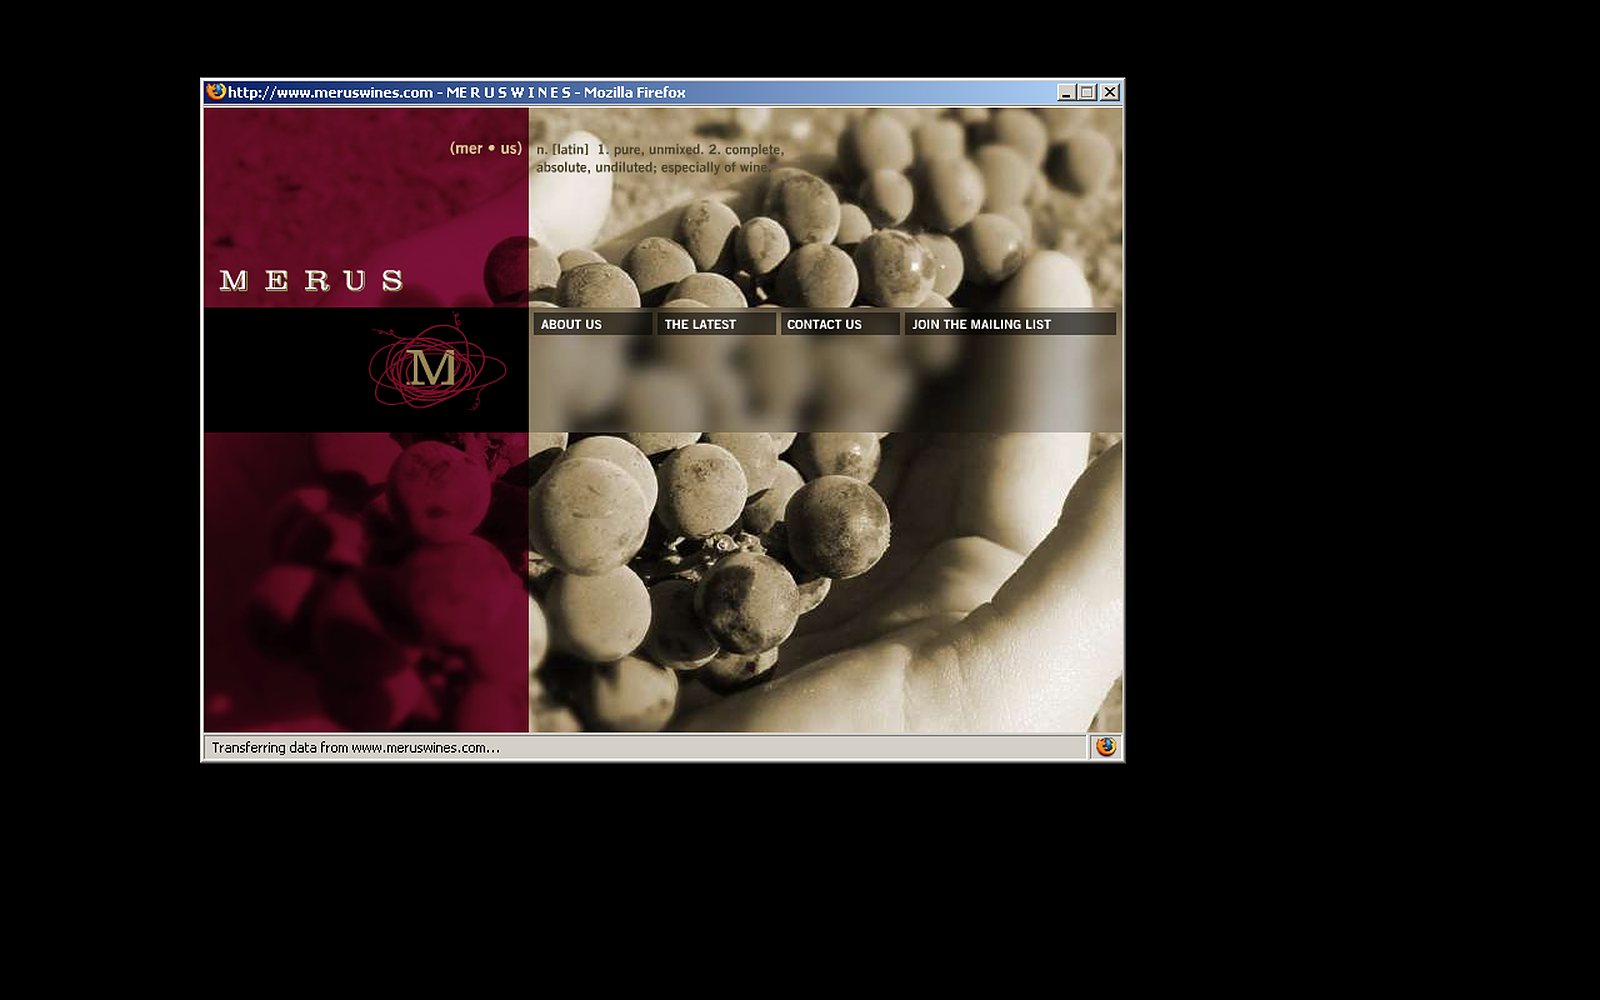Click the MERUS wordmark title
This screenshot has height=1000, width=1600.
(x=311, y=280)
